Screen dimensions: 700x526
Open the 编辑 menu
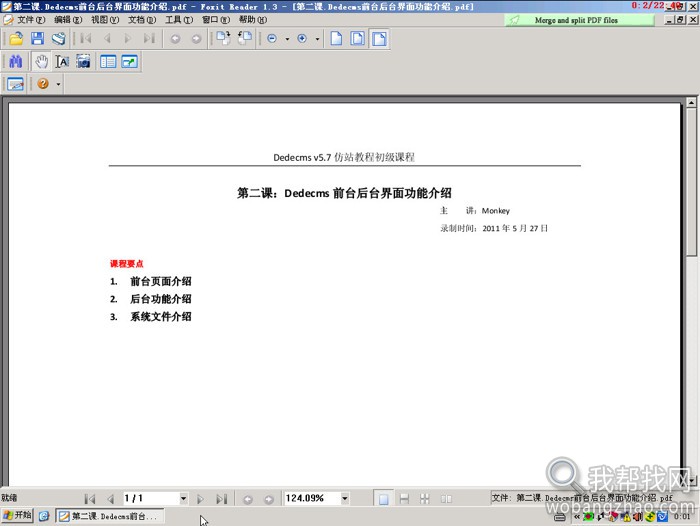[x=68, y=20]
